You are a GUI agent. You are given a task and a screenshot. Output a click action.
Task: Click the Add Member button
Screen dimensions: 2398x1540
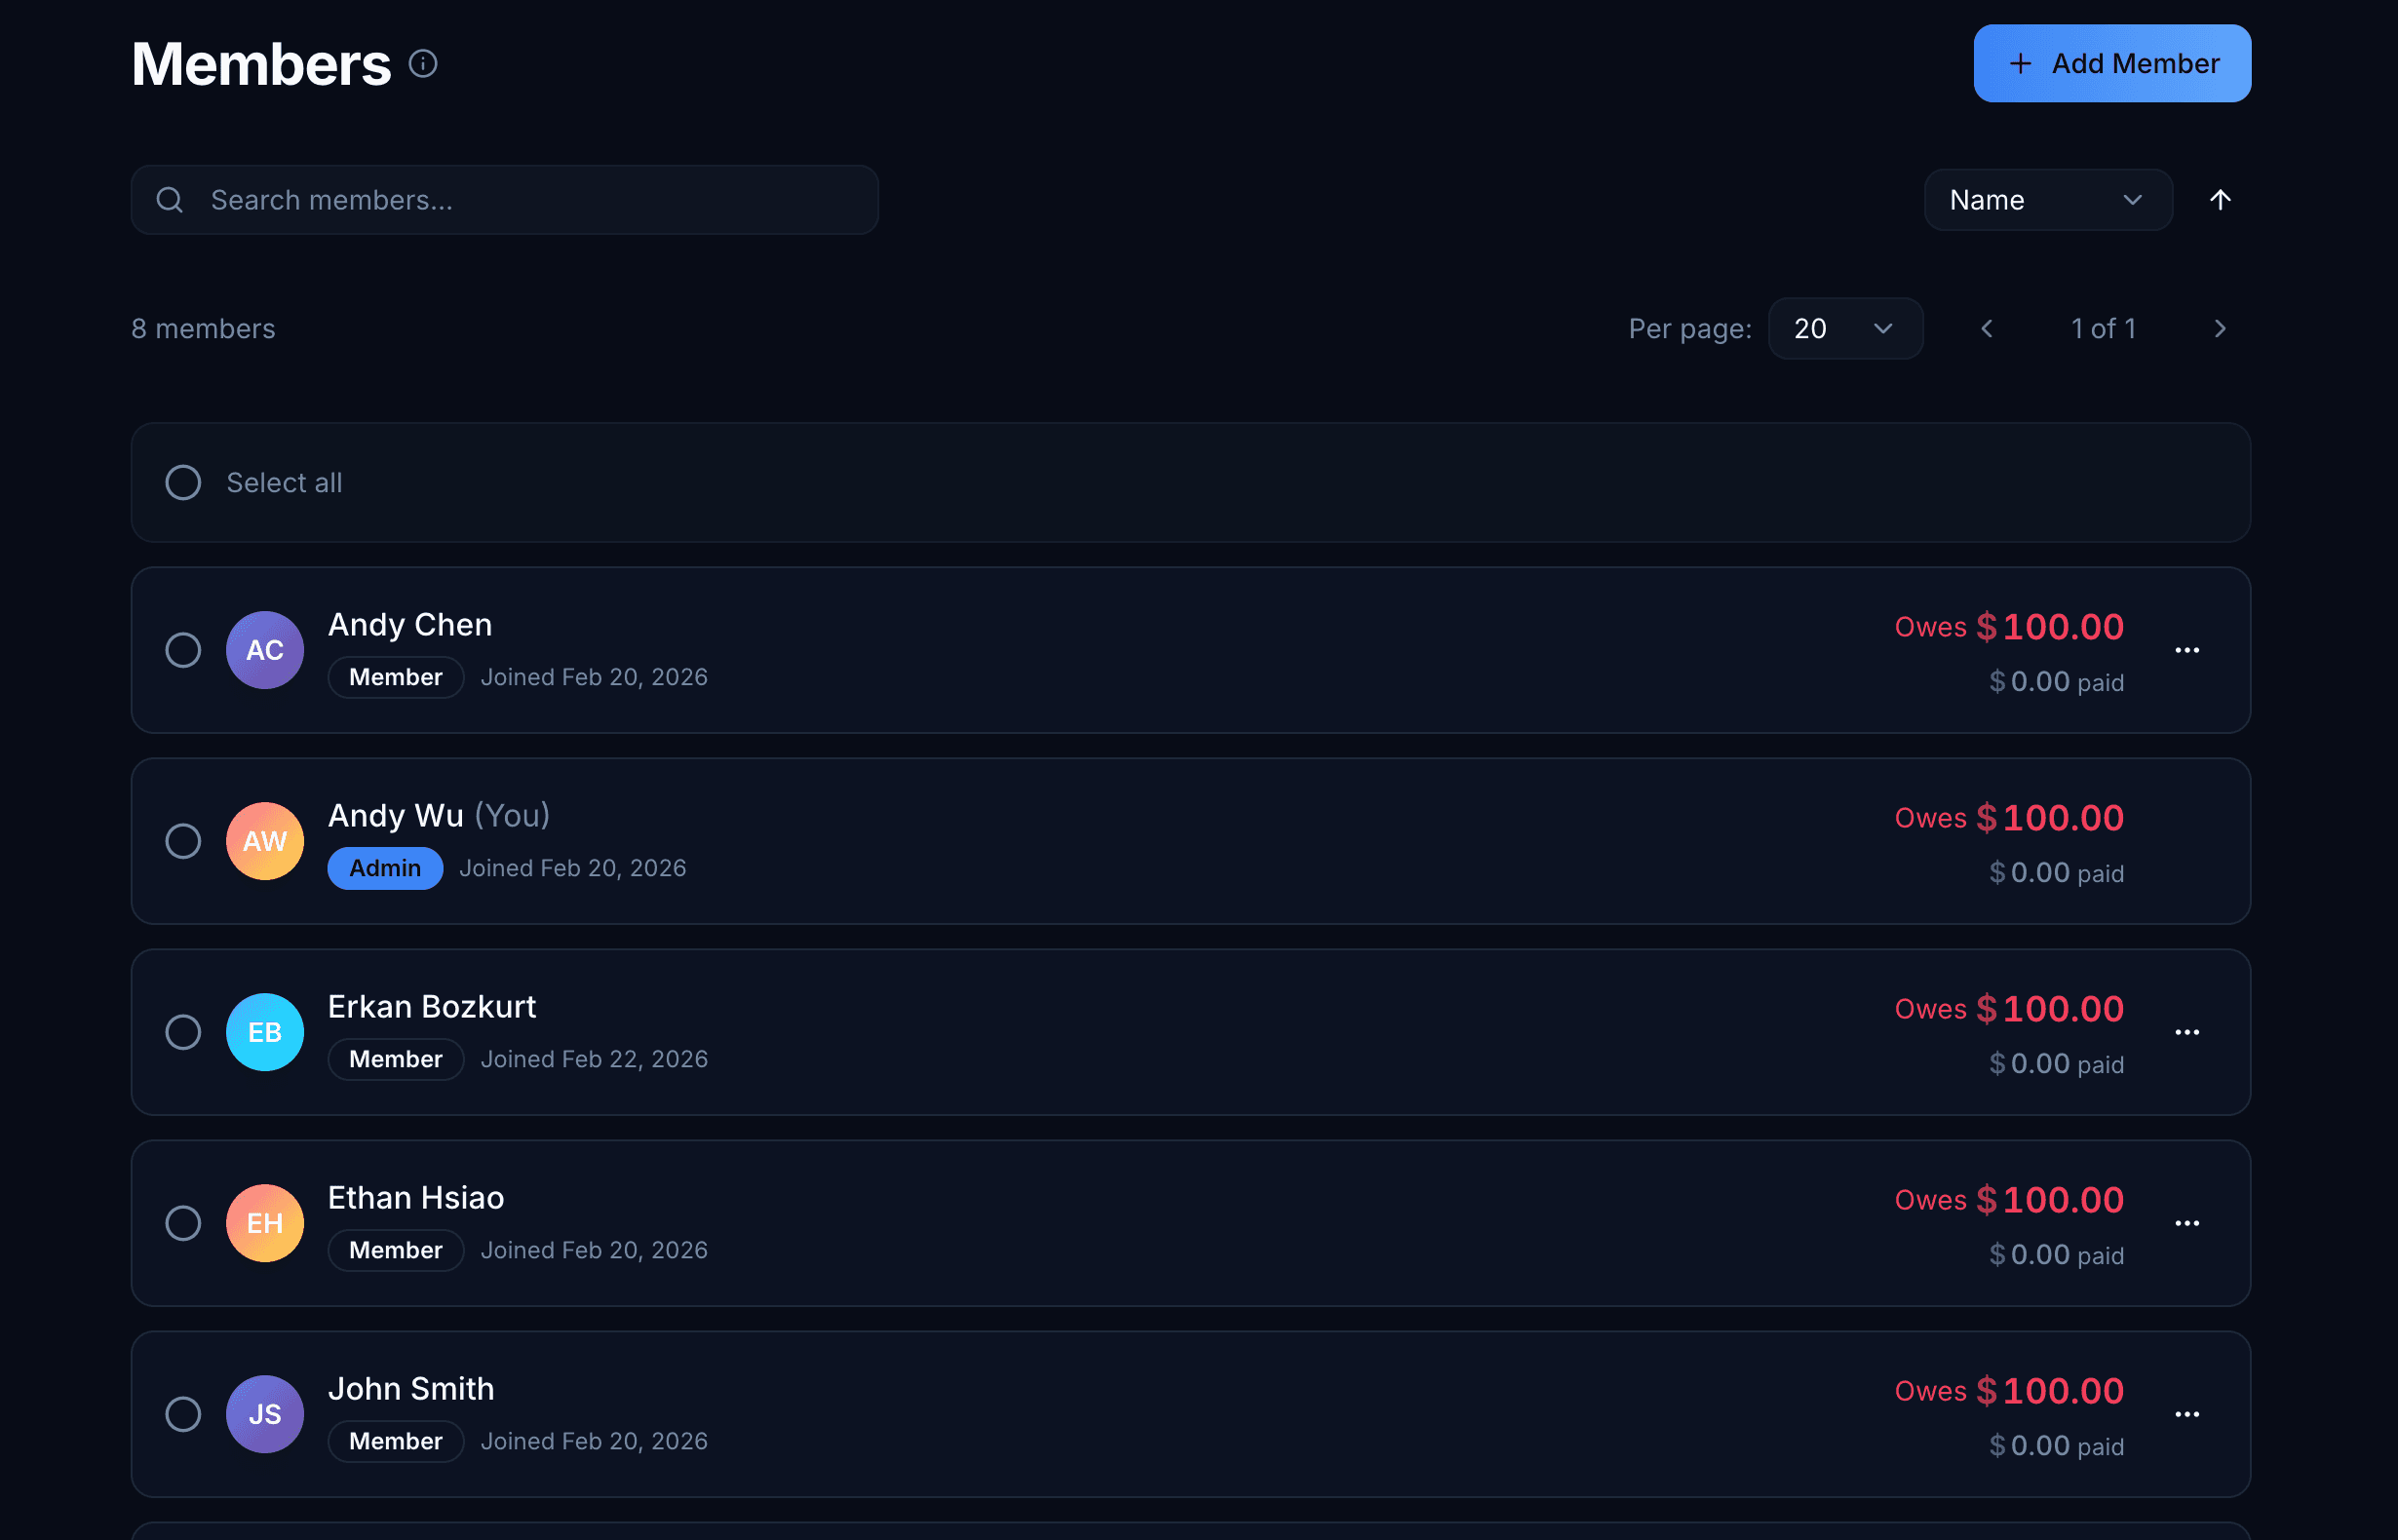point(2111,63)
